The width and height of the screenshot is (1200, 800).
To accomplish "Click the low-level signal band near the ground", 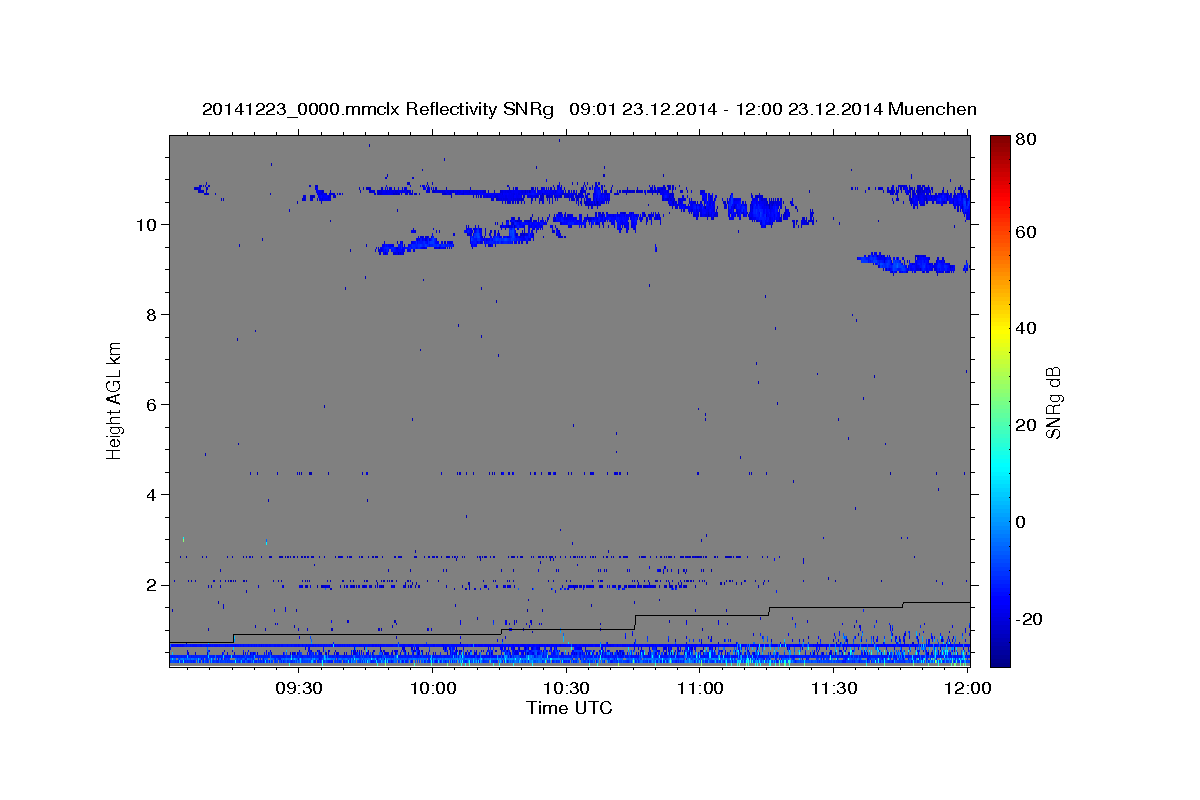I will pyautogui.click(x=569, y=654).
